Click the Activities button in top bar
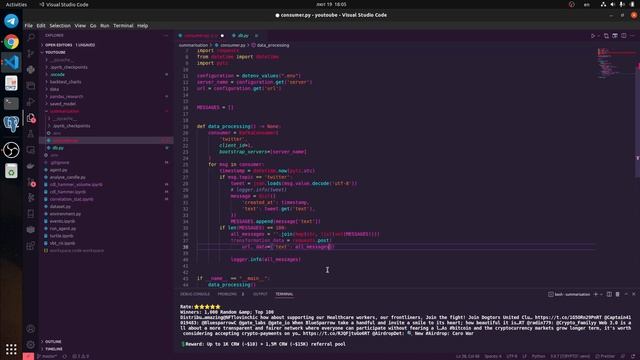Screen dimensions: 640x360 coord(16,4)
